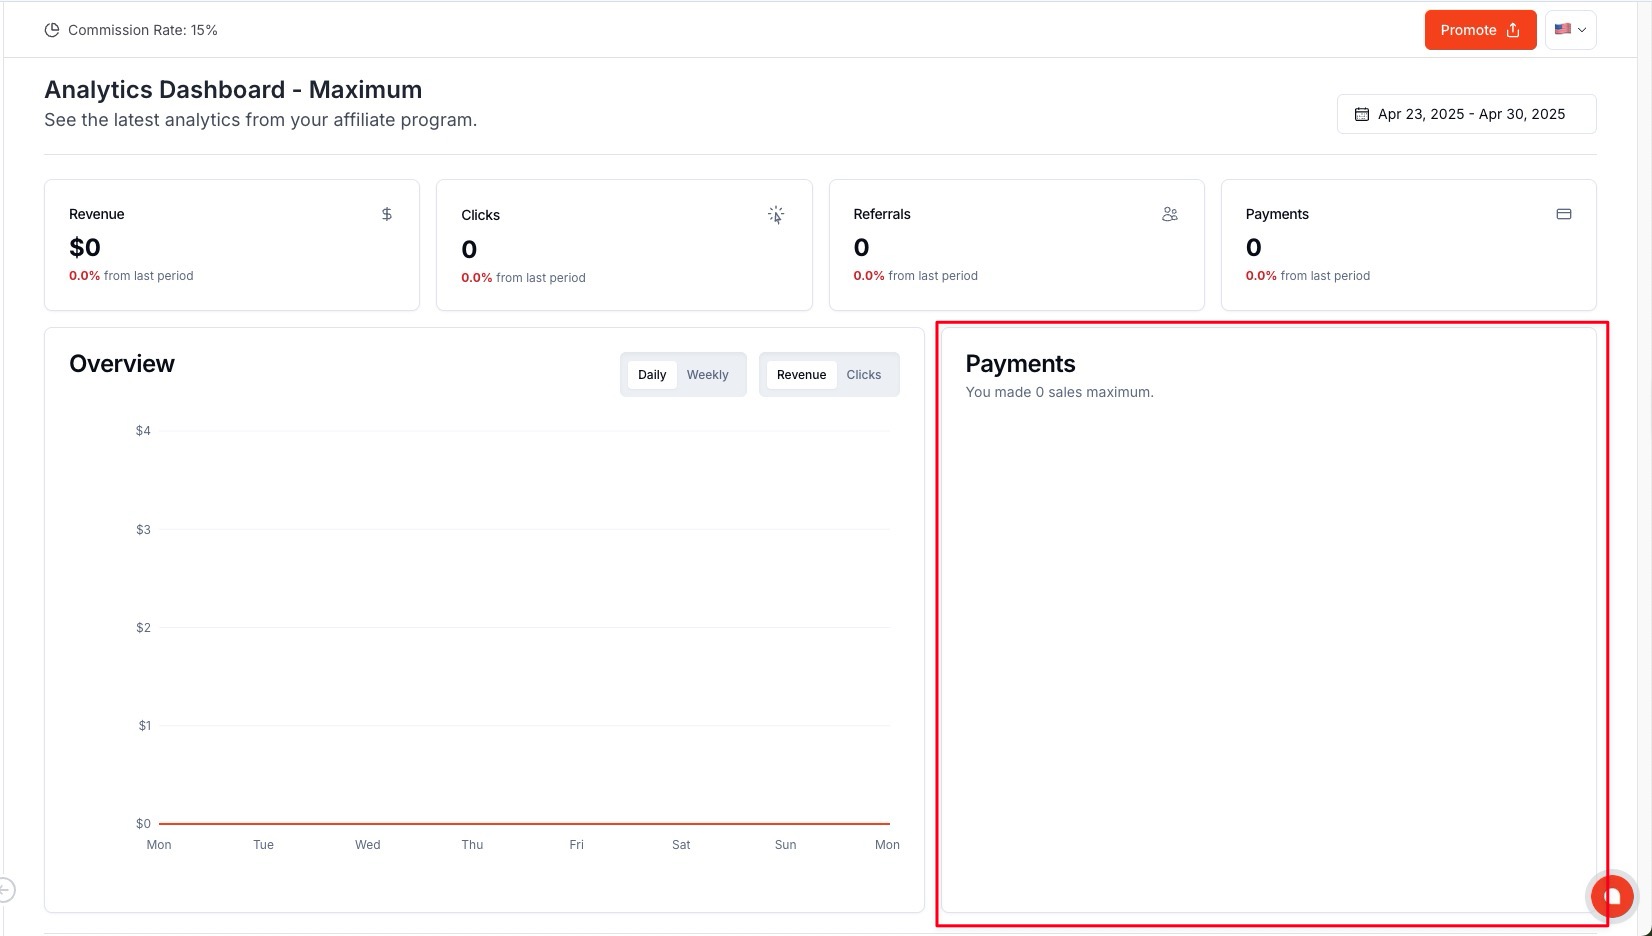Switch chart to Daily view

coord(652,375)
